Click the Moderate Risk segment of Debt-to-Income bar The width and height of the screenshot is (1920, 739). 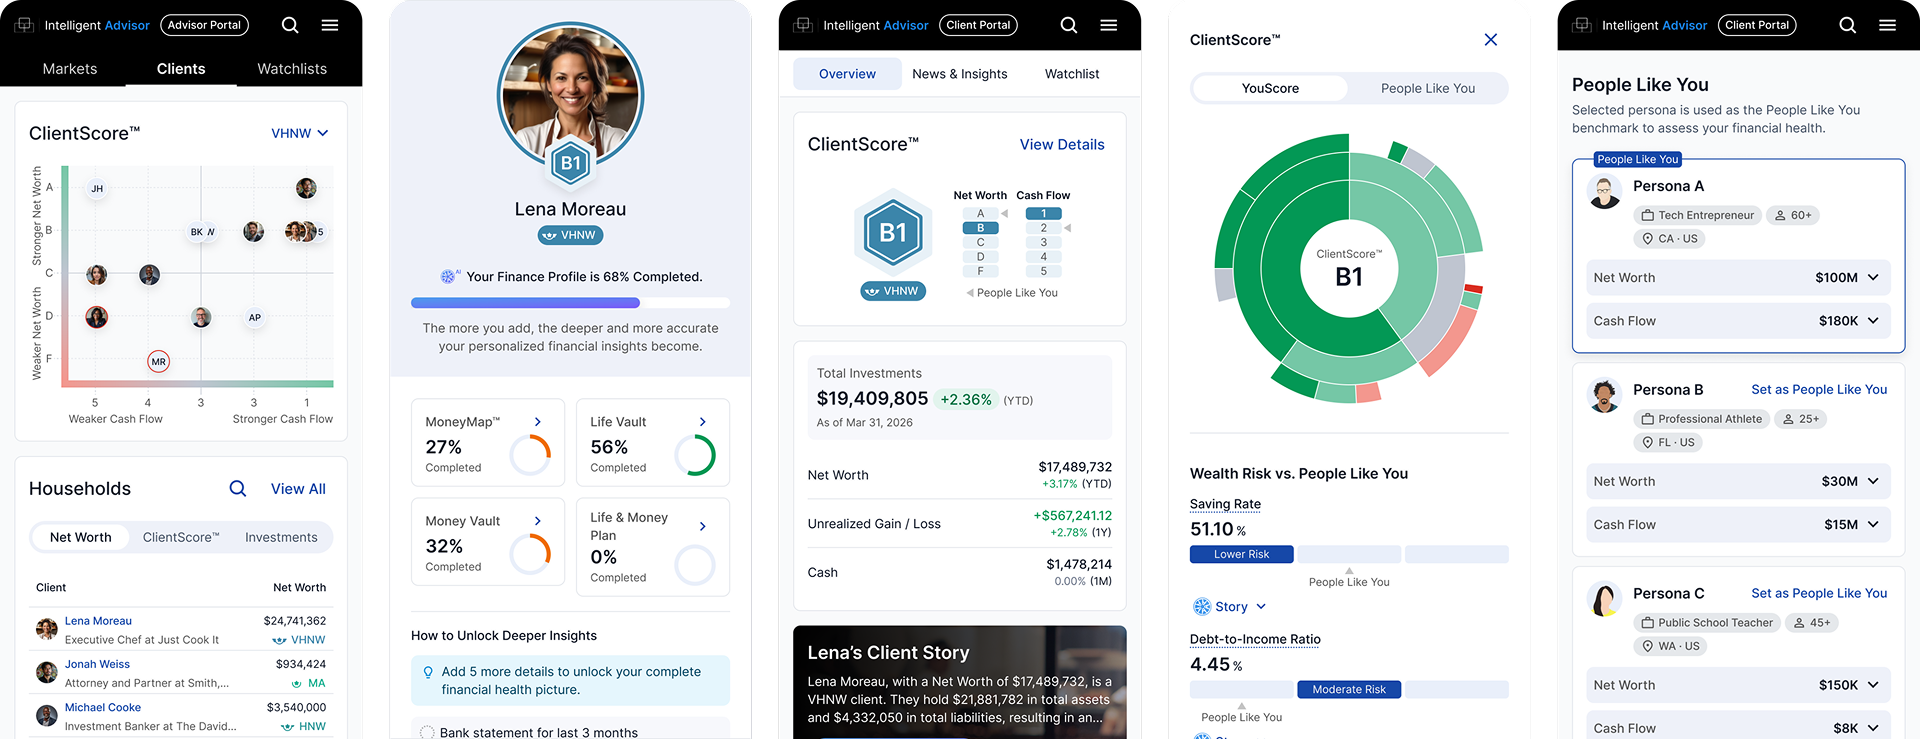point(1349,689)
